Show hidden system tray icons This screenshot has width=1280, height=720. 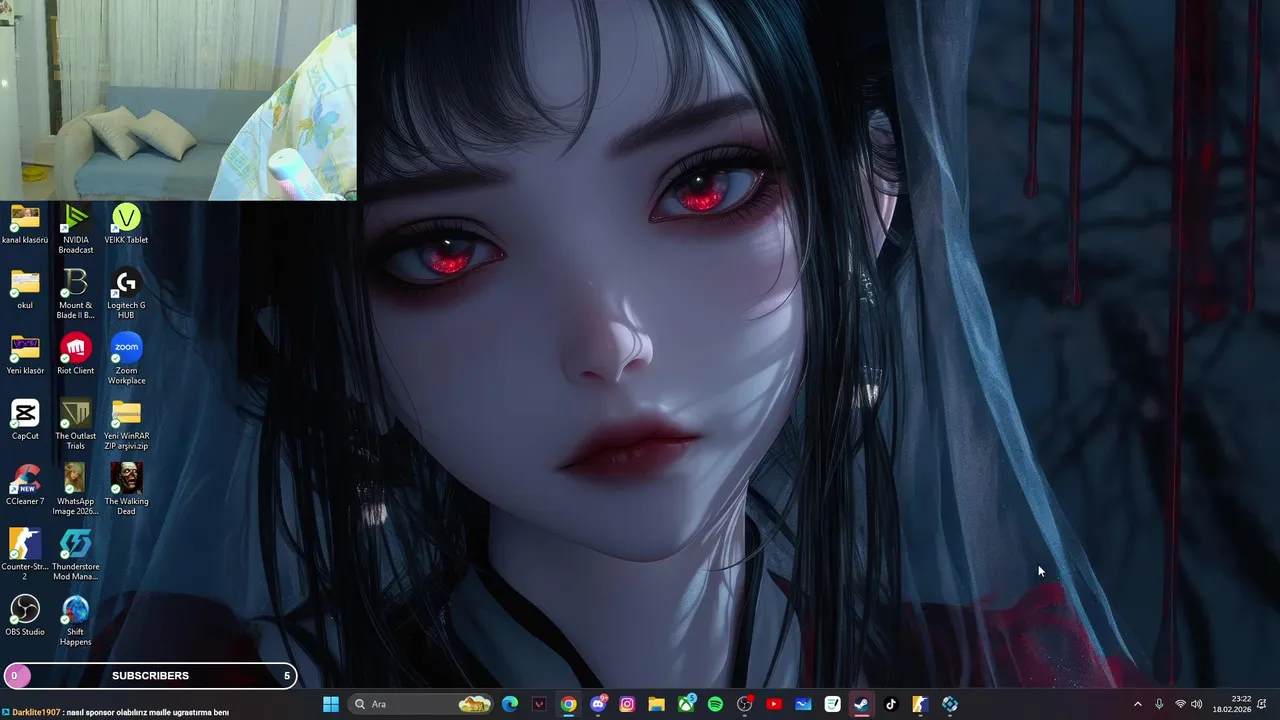[x=1137, y=704]
